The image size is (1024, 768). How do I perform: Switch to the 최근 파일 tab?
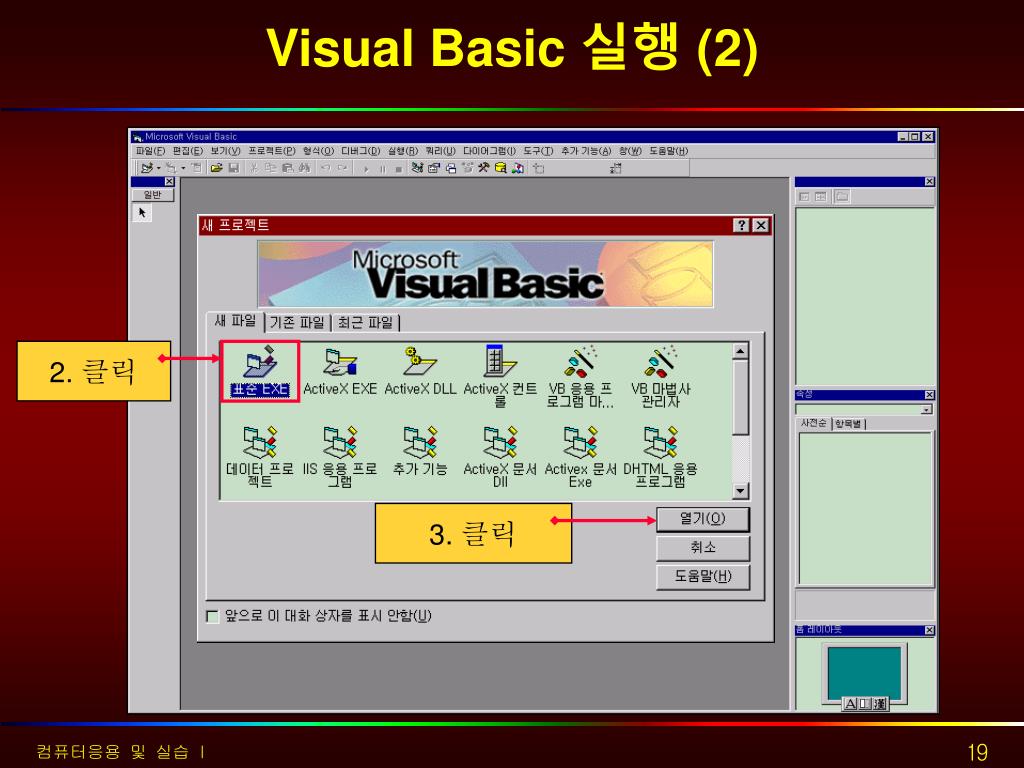click(365, 323)
